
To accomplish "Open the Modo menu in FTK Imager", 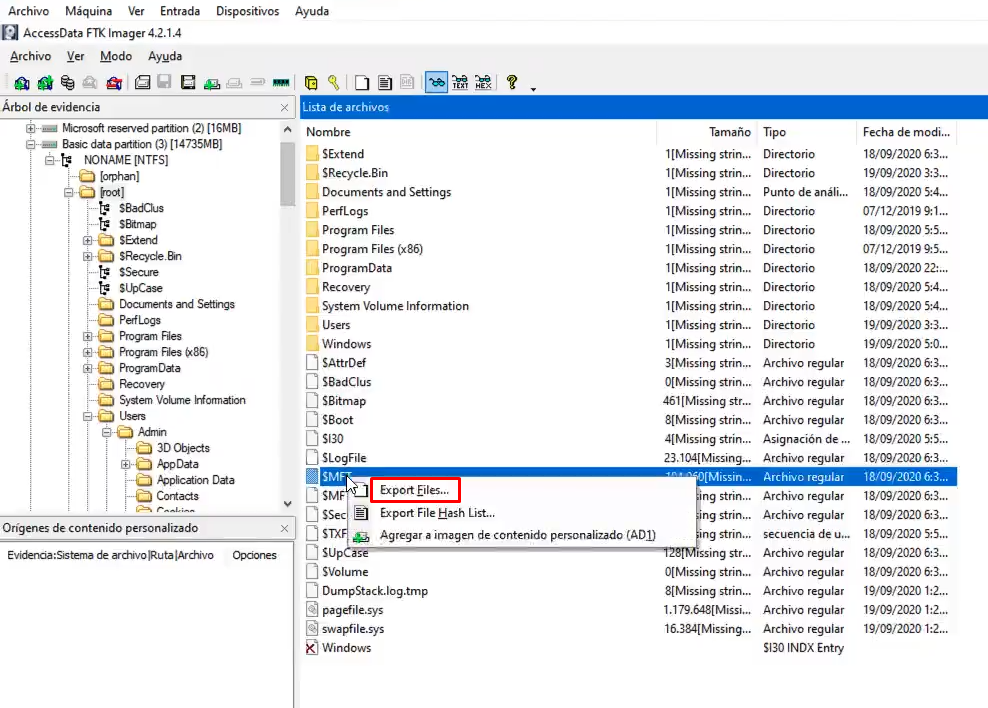I will (x=116, y=56).
